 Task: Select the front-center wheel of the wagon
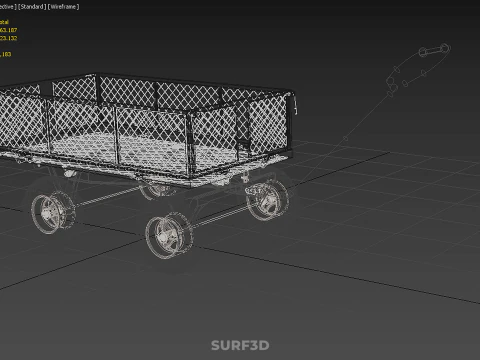[169, 235]
